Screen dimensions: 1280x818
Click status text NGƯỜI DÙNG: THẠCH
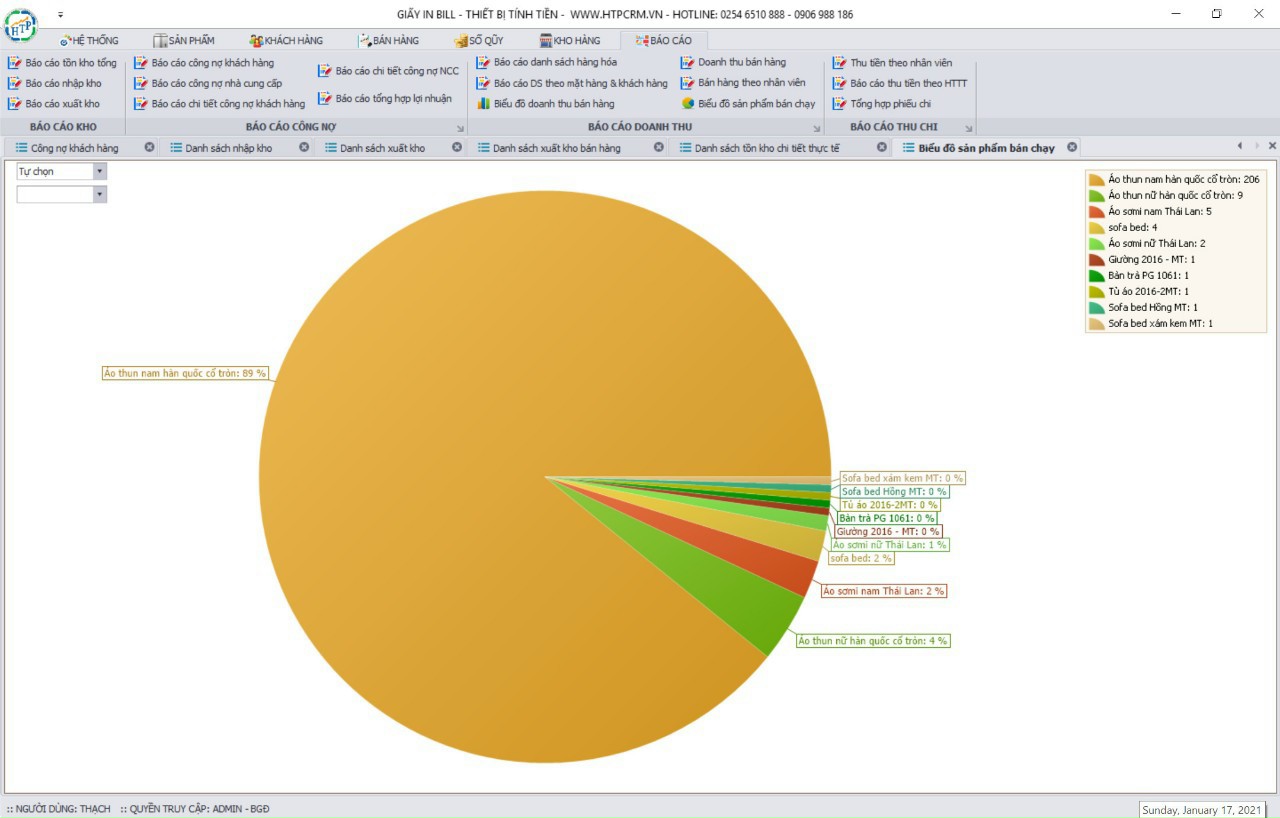pyautogui.click(x=59, y=809)
